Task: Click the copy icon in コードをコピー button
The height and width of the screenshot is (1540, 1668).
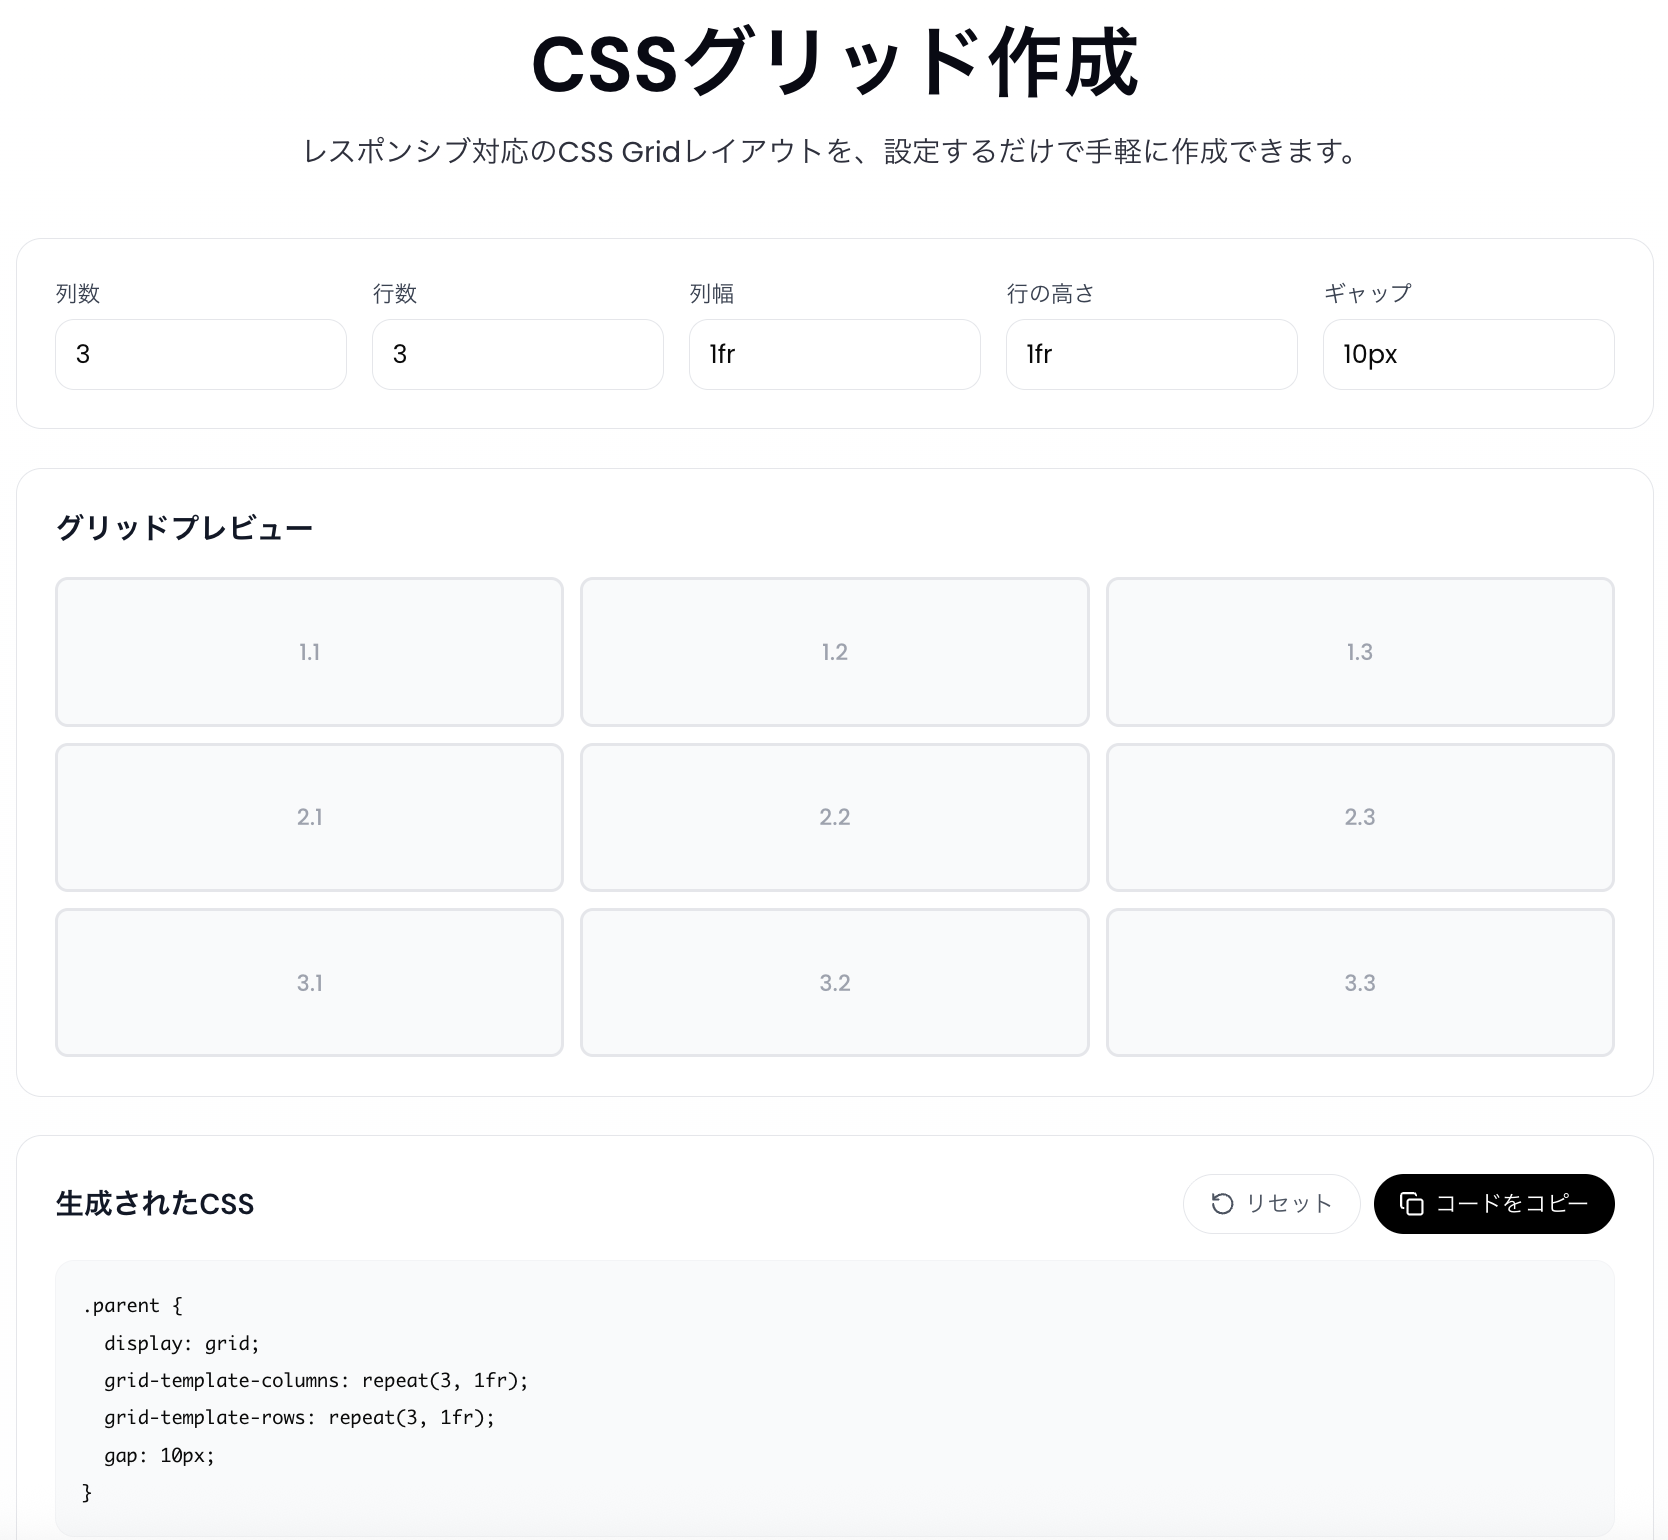Action: [x=1412, y=1204]
